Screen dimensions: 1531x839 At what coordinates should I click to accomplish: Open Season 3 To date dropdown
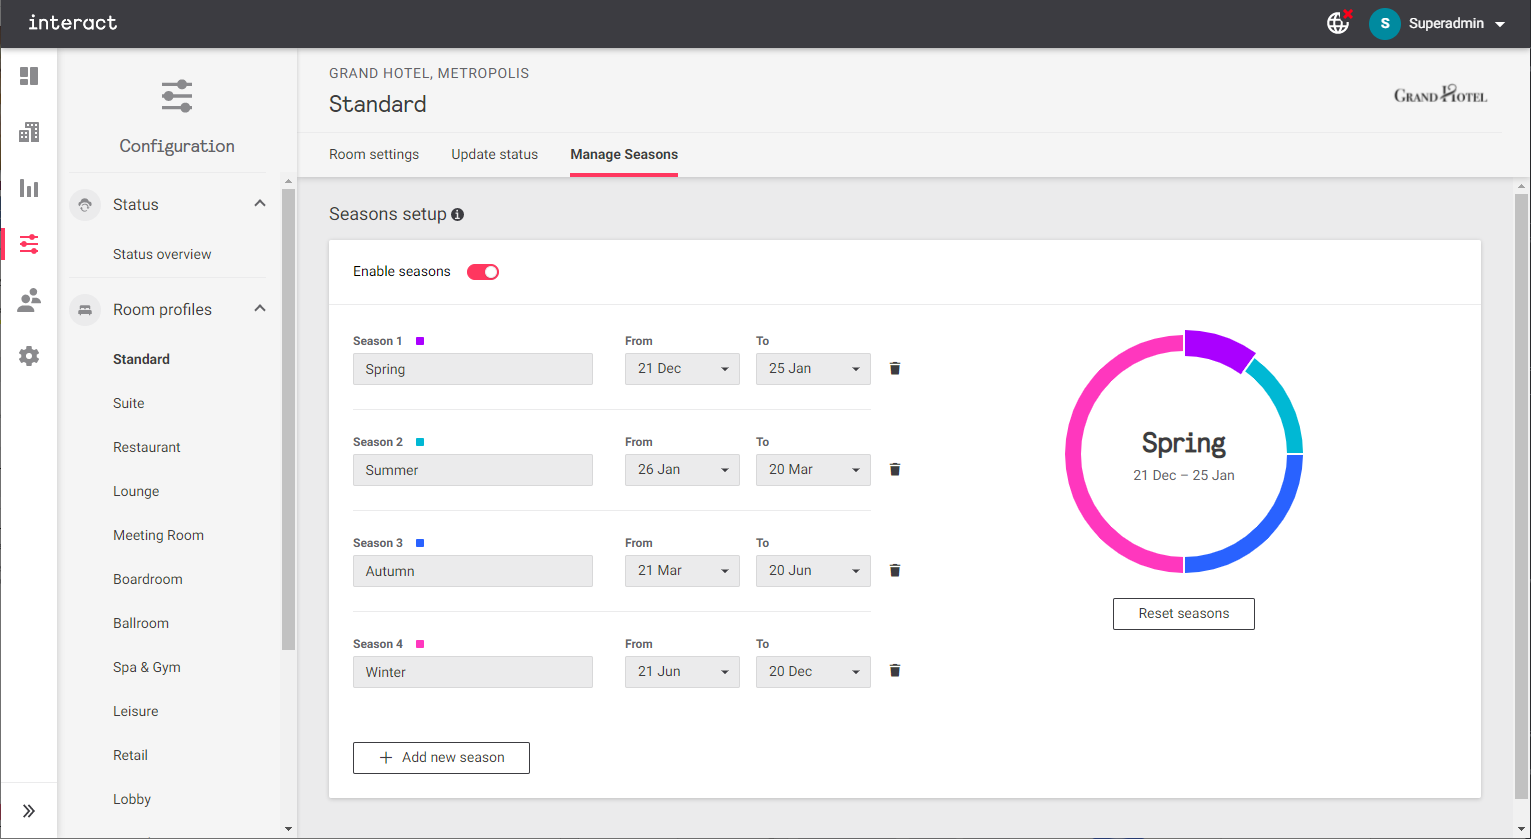(x=813, y=571)
